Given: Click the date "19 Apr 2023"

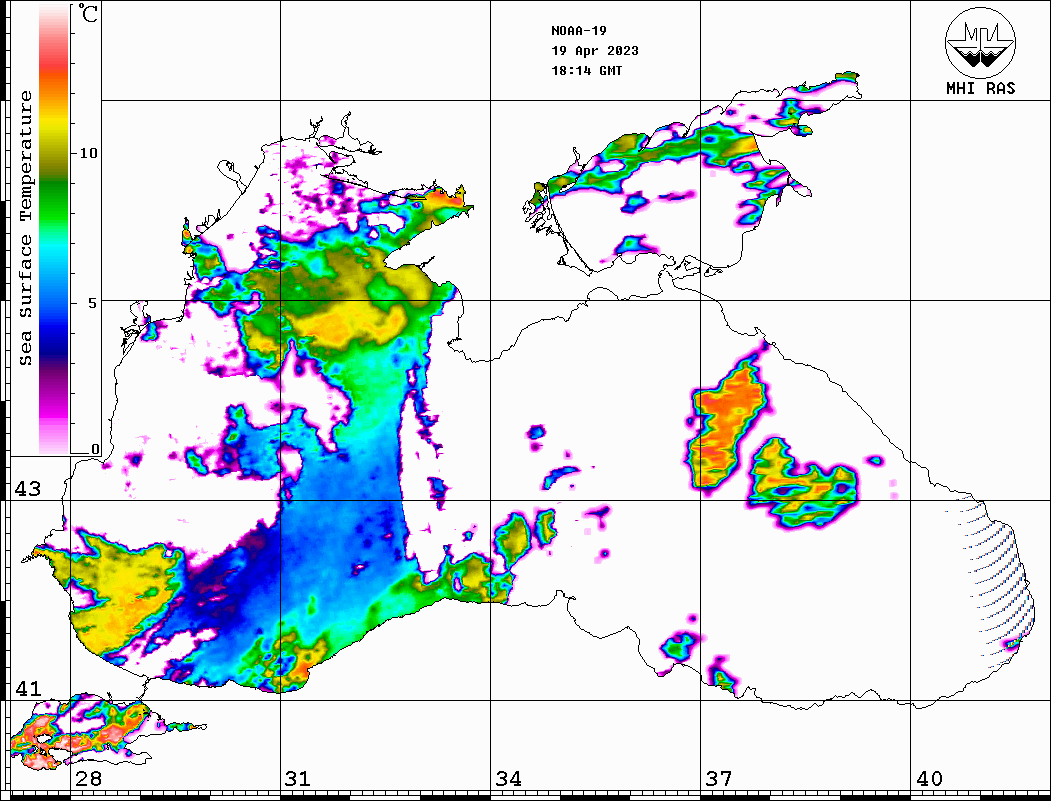Looking at the screenshot, I should [594, 51].
